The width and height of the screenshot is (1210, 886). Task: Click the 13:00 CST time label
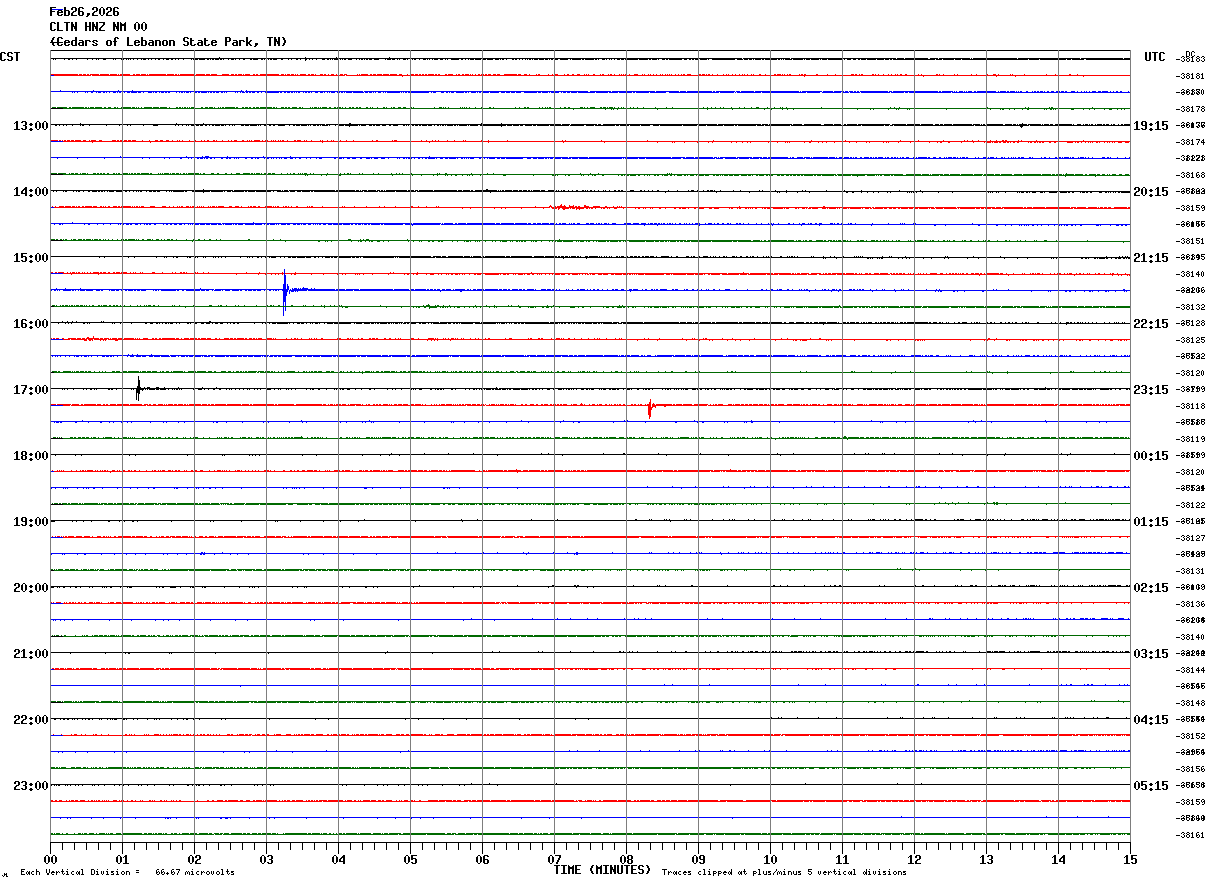30,126
